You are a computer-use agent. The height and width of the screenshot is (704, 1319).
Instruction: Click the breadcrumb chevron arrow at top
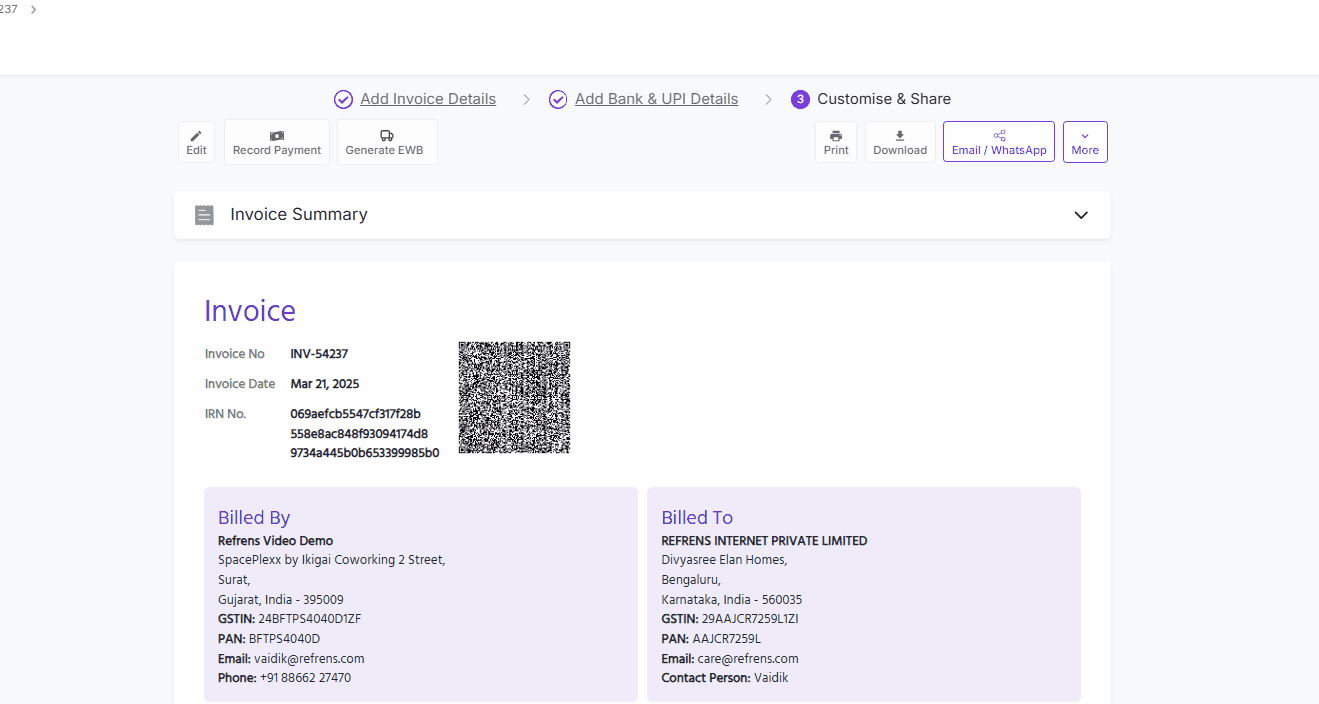tap(34, 9)
